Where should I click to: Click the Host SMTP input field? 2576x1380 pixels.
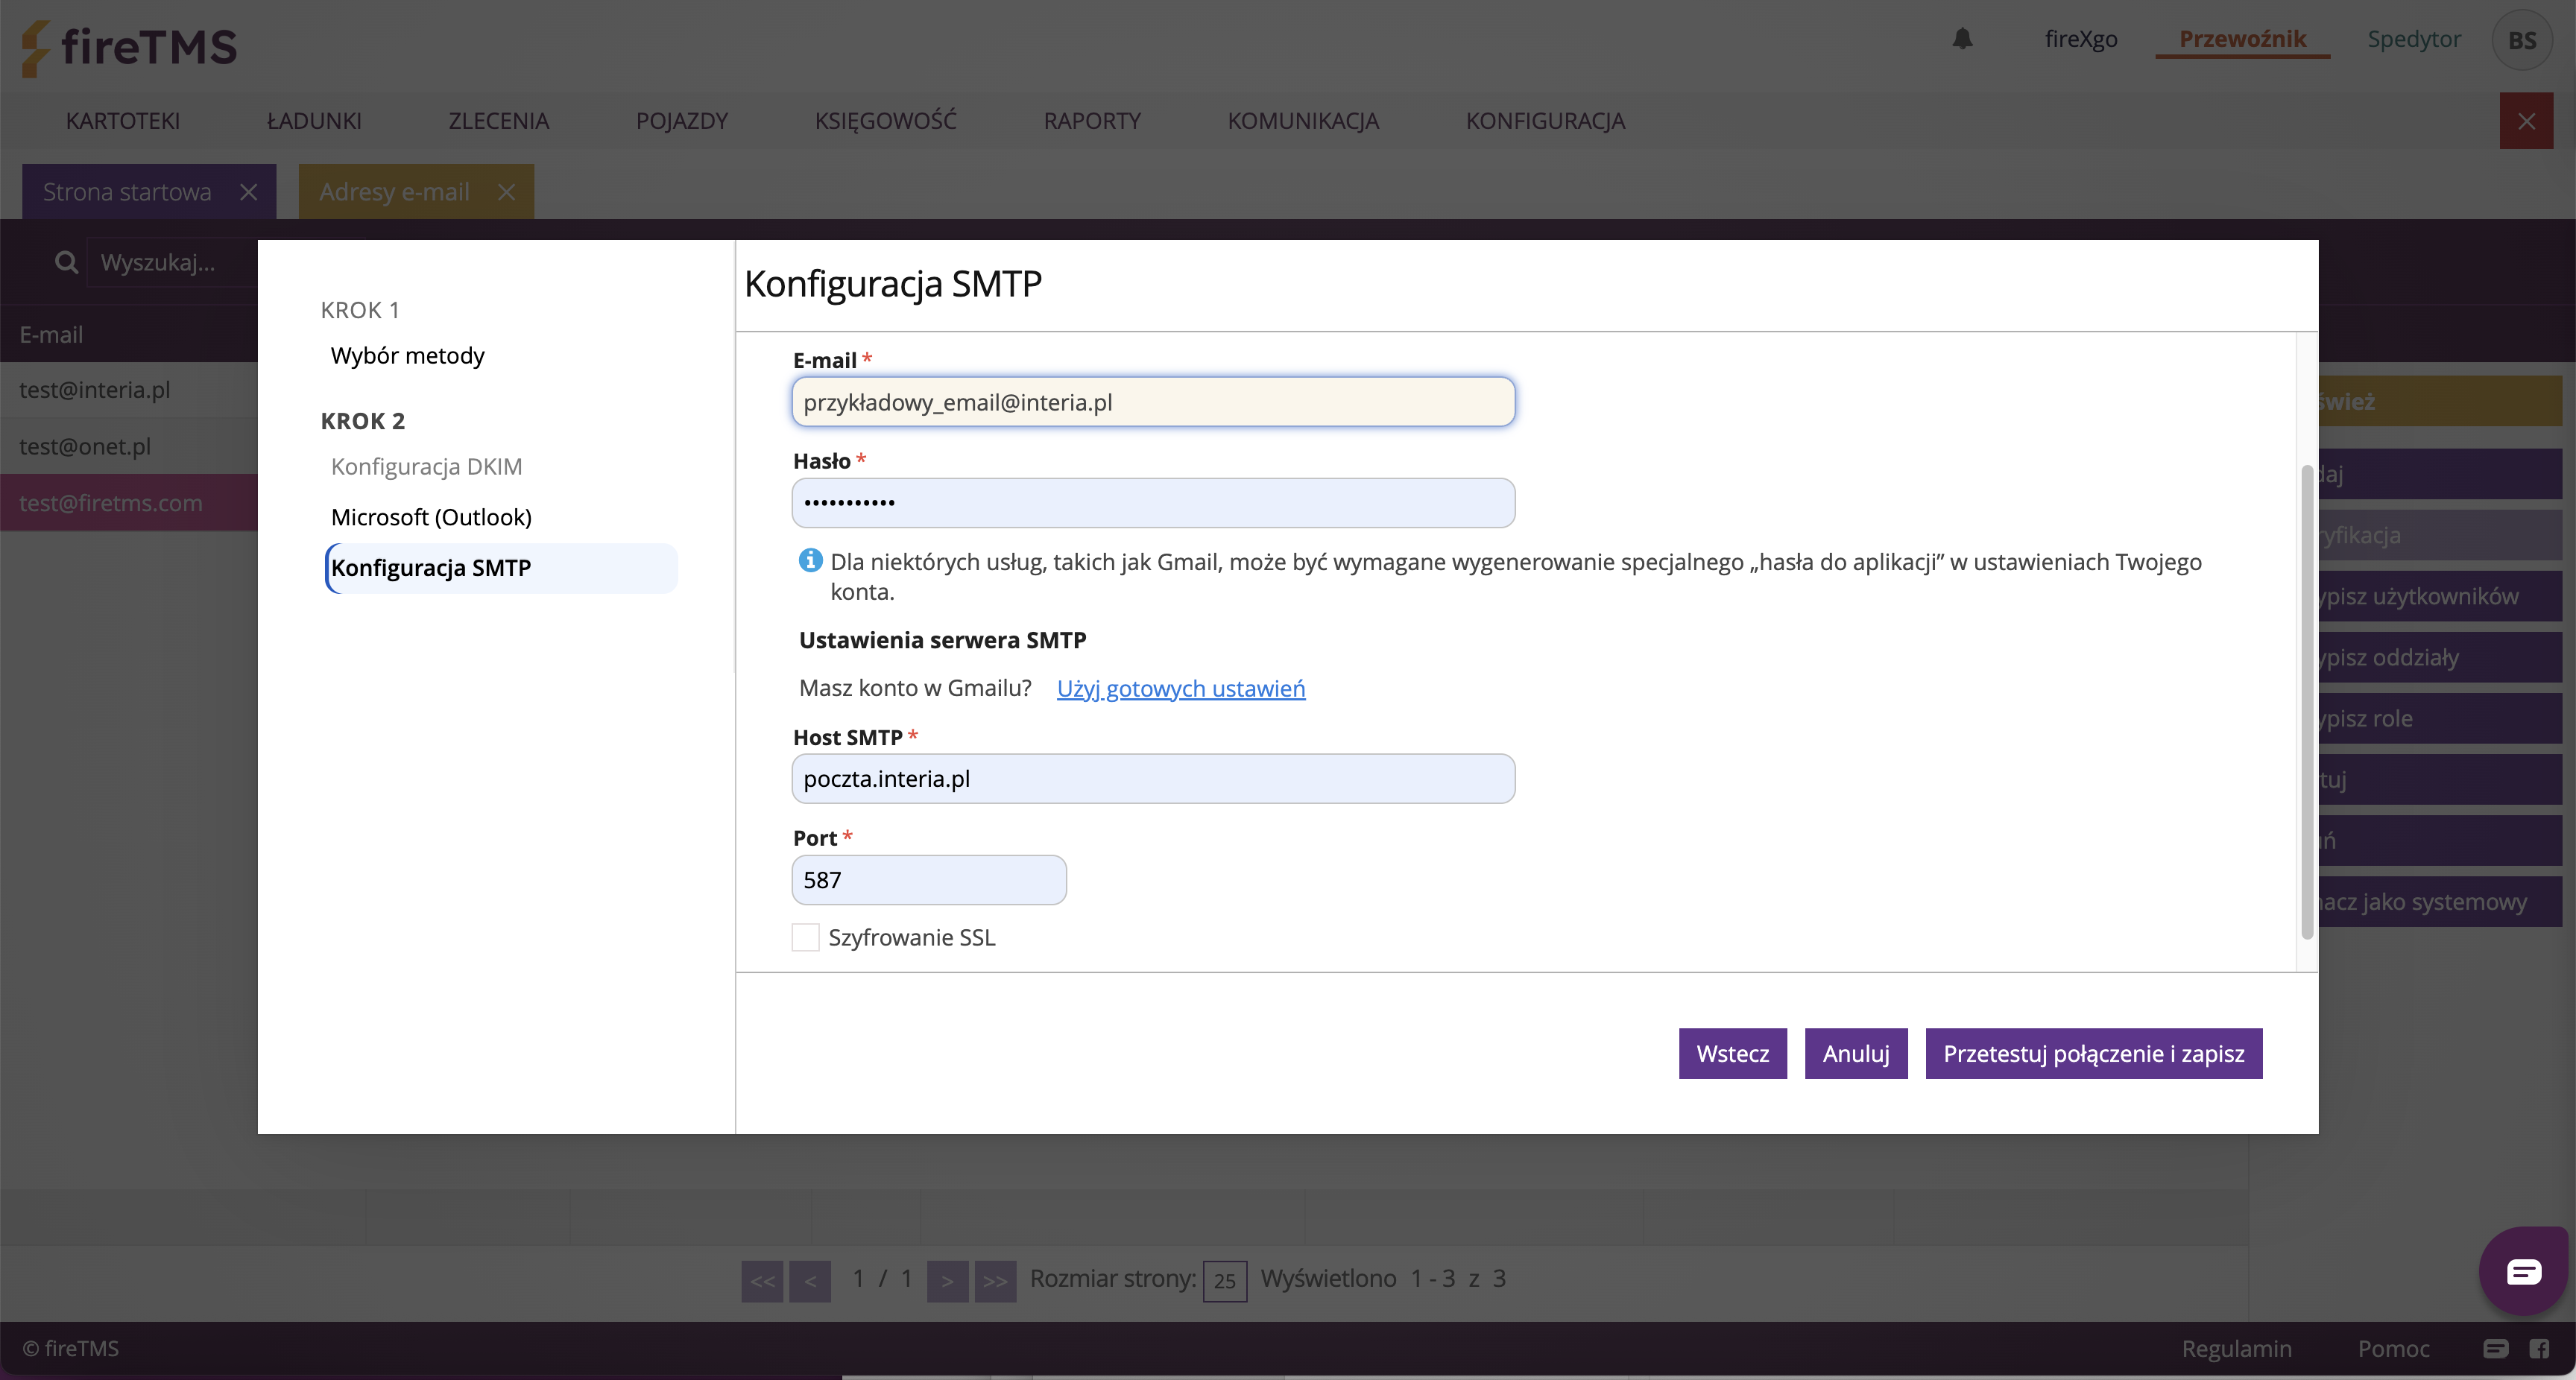(x=1152, y=779)
